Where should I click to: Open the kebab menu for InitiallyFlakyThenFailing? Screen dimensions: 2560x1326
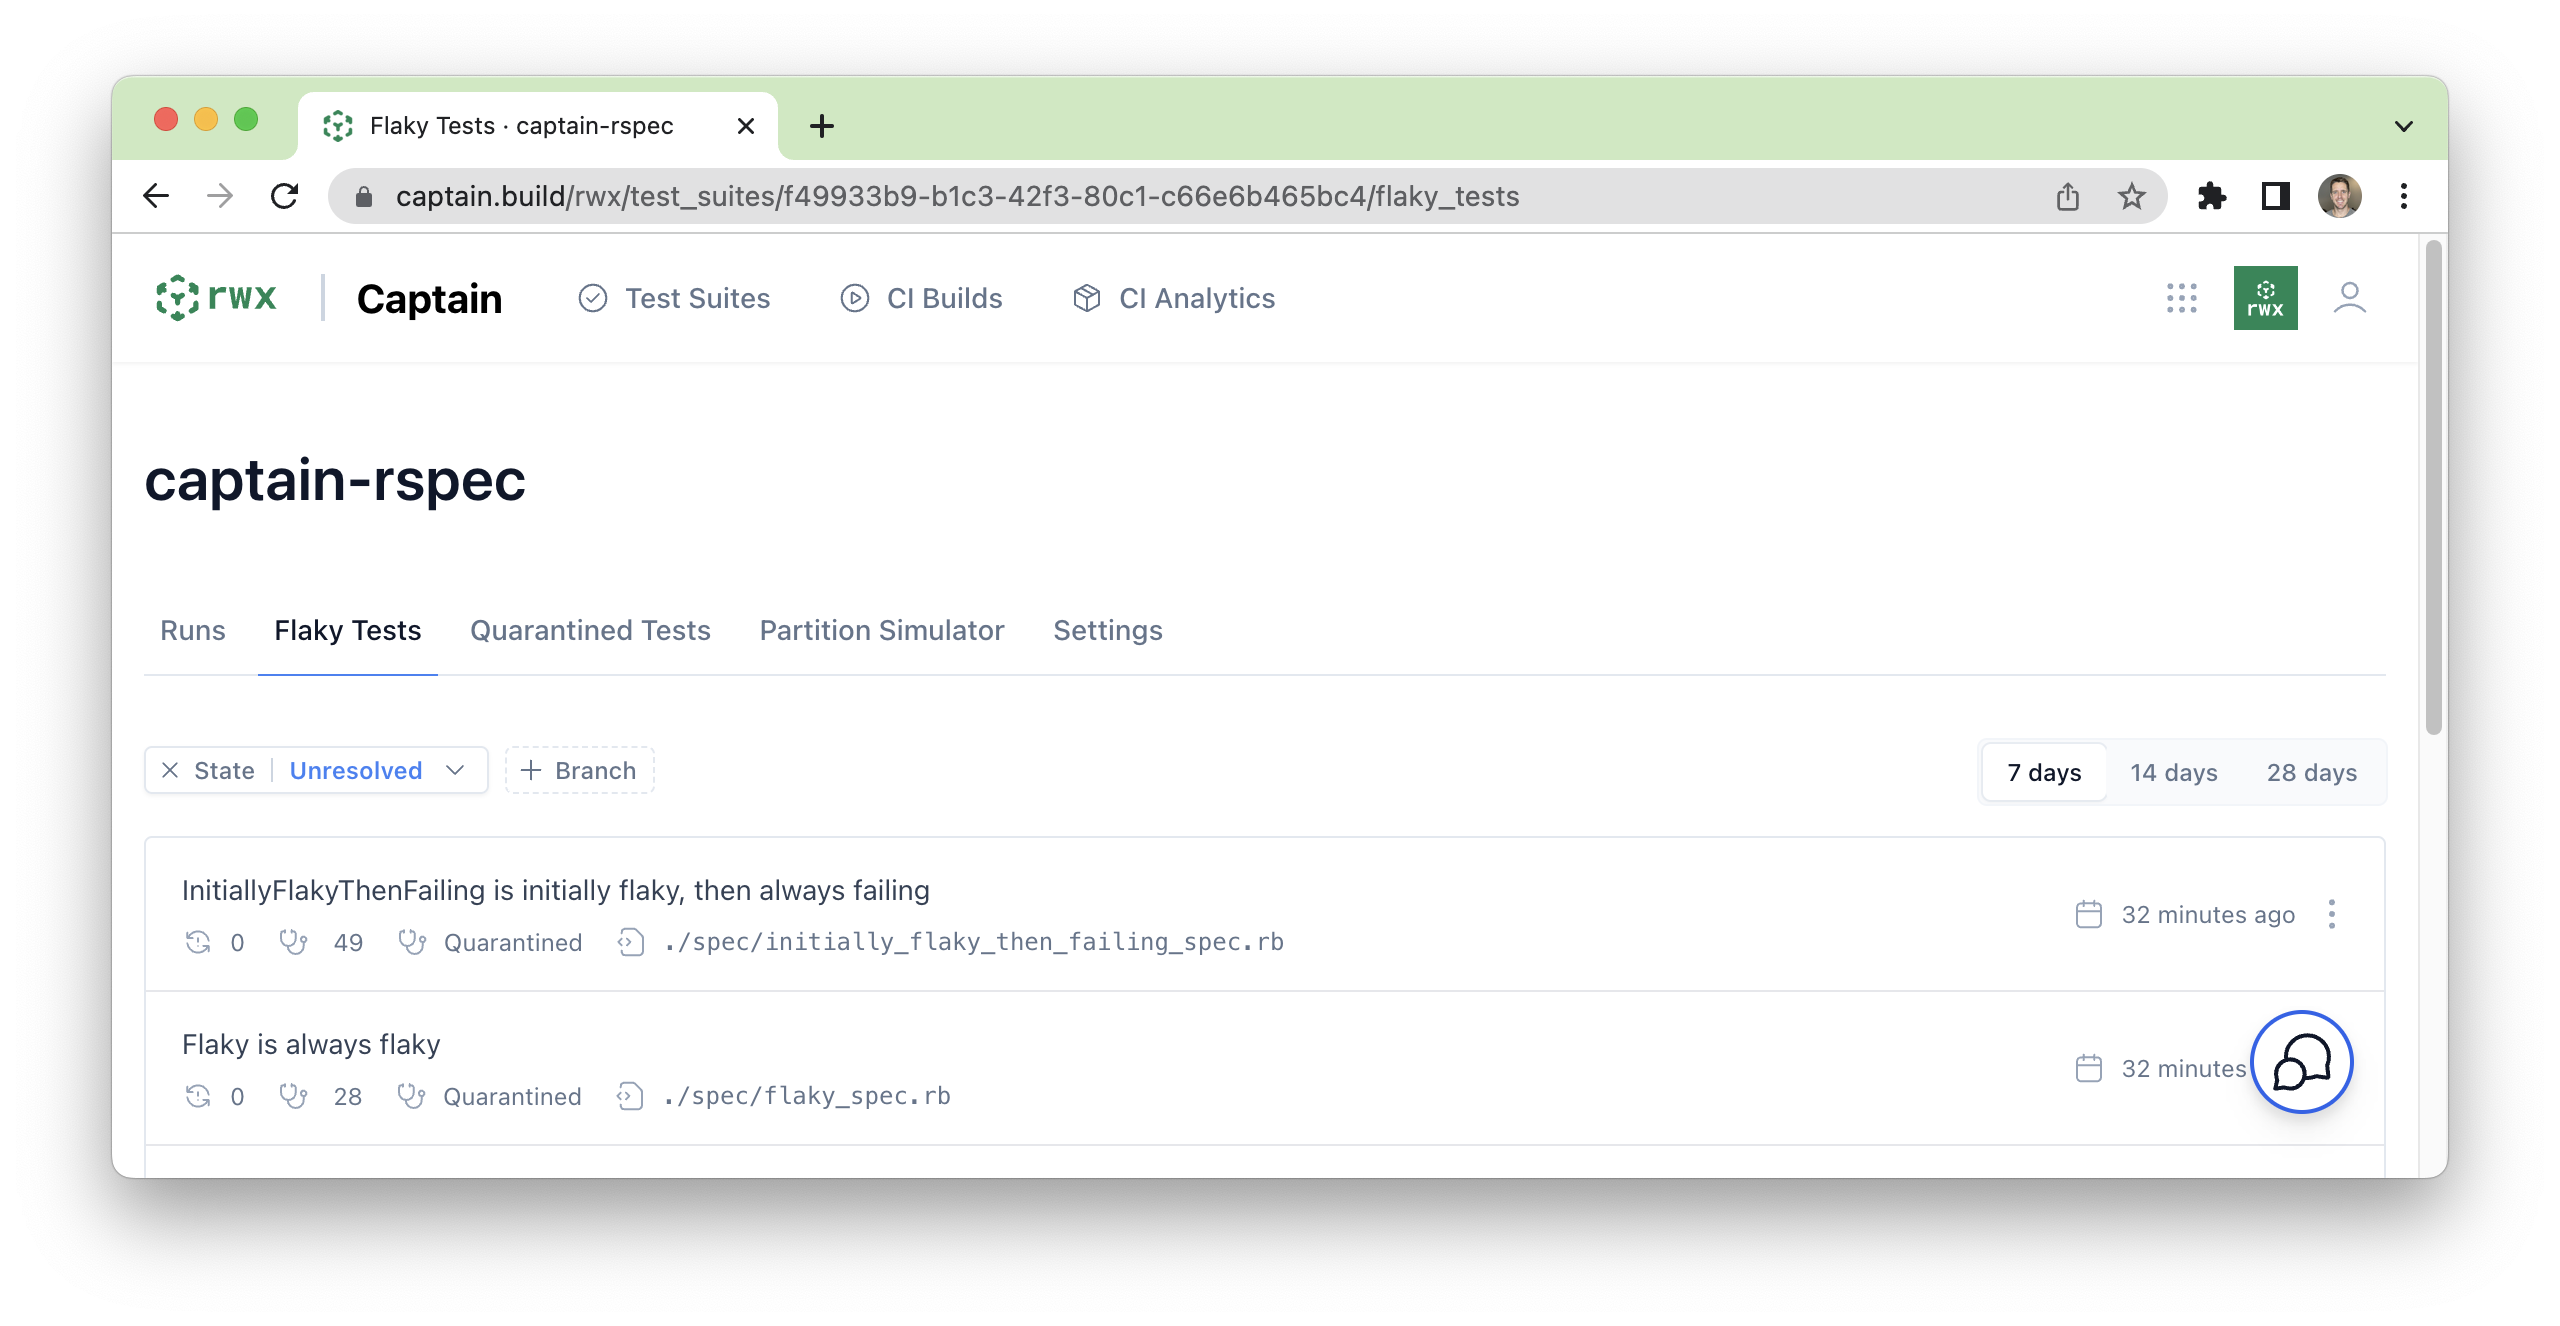[x=2333, y=913]
